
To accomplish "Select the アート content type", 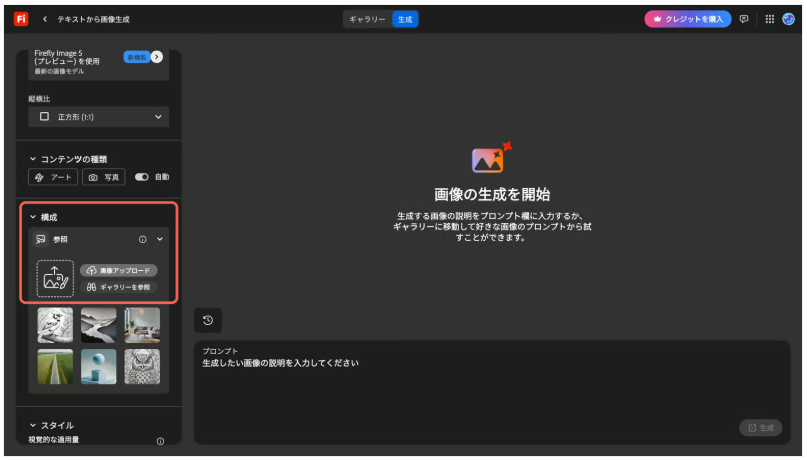I will click(x=53, y=177).
